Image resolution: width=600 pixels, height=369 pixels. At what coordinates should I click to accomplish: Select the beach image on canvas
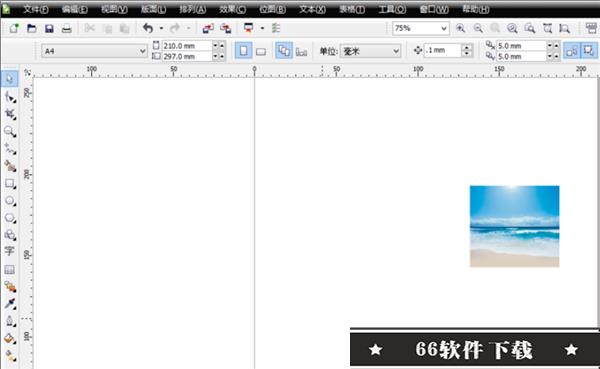click(x=515, y=226)
